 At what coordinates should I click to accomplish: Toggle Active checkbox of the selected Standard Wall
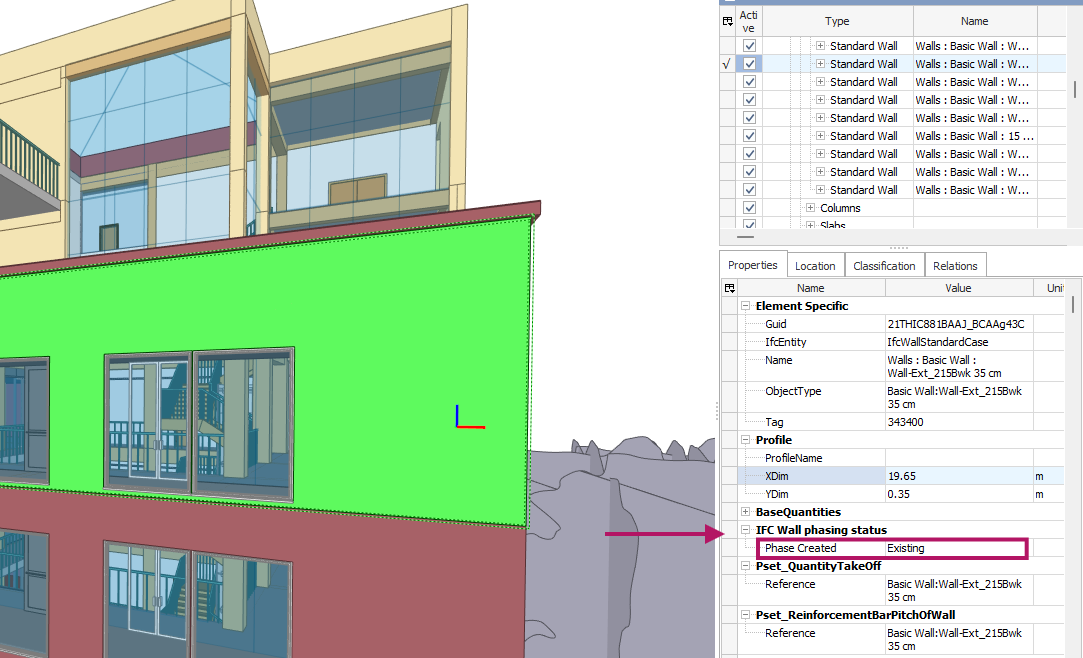click(749, 64)
